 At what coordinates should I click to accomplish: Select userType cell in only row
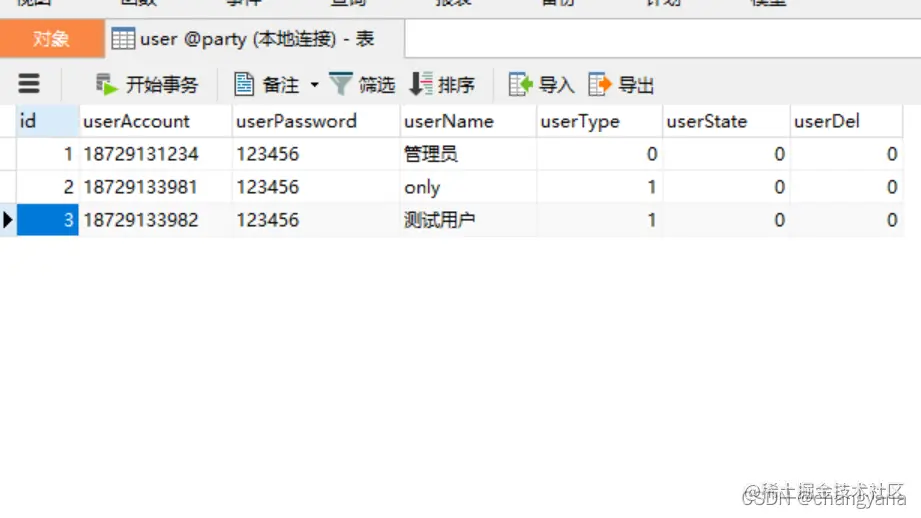[x=600, y=187]
